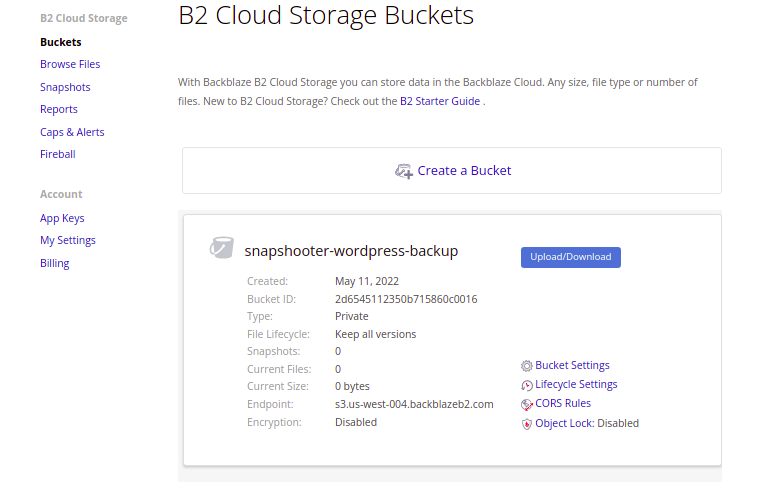Click the Object Lock shield icon

[x=526, y=424]
